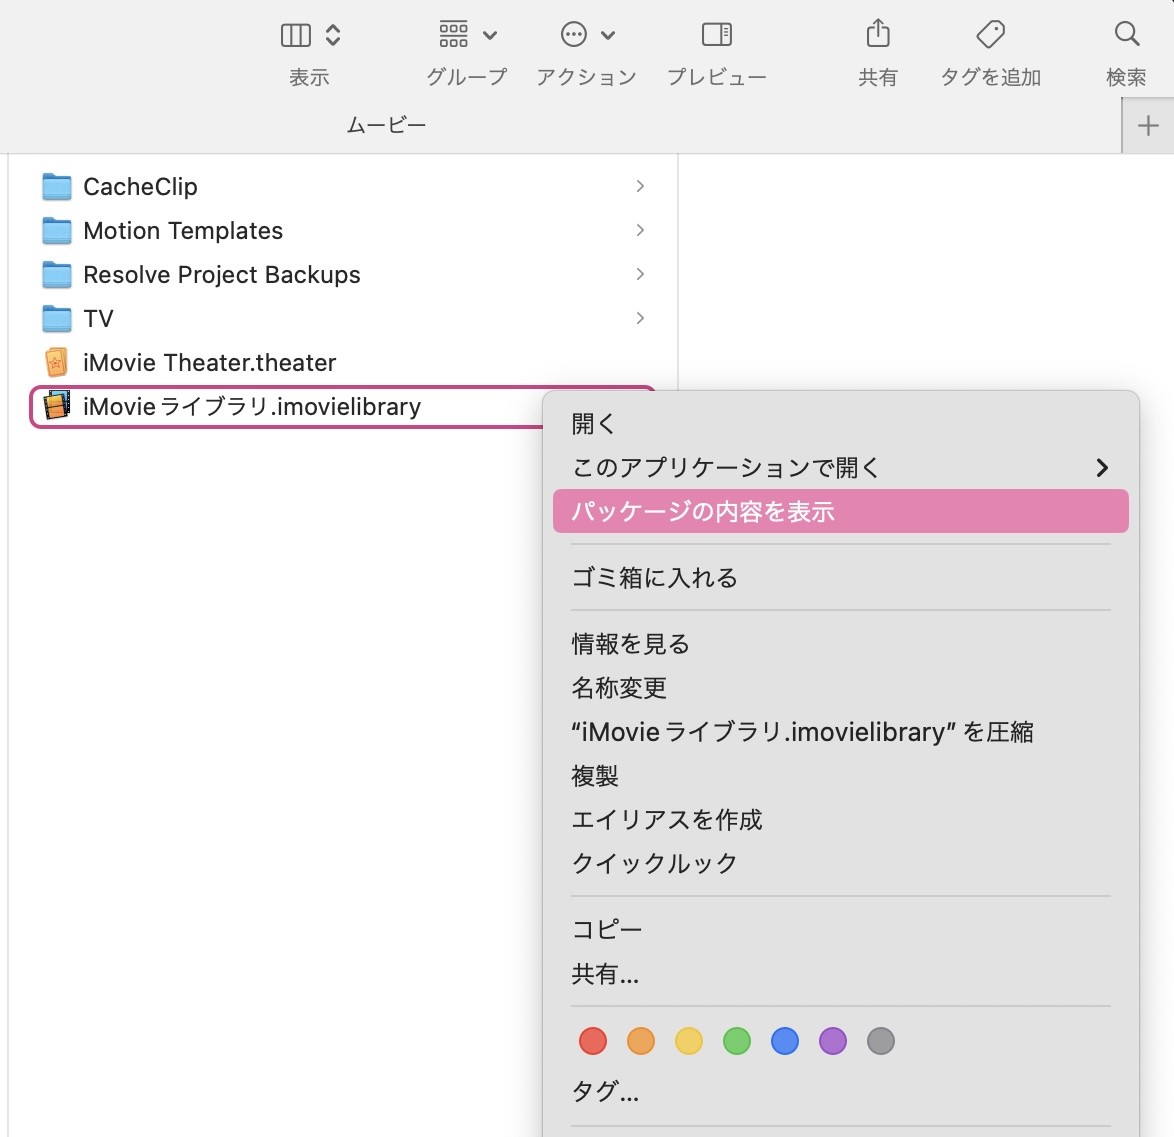Image resolution: width=1174 pixels, height=1137 pixels.
Task: Choose タグ... menu item
Action: click(840, 1091)
